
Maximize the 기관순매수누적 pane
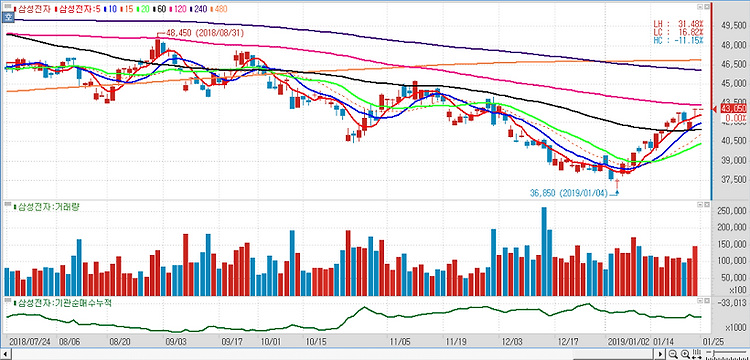pos(699,301)
